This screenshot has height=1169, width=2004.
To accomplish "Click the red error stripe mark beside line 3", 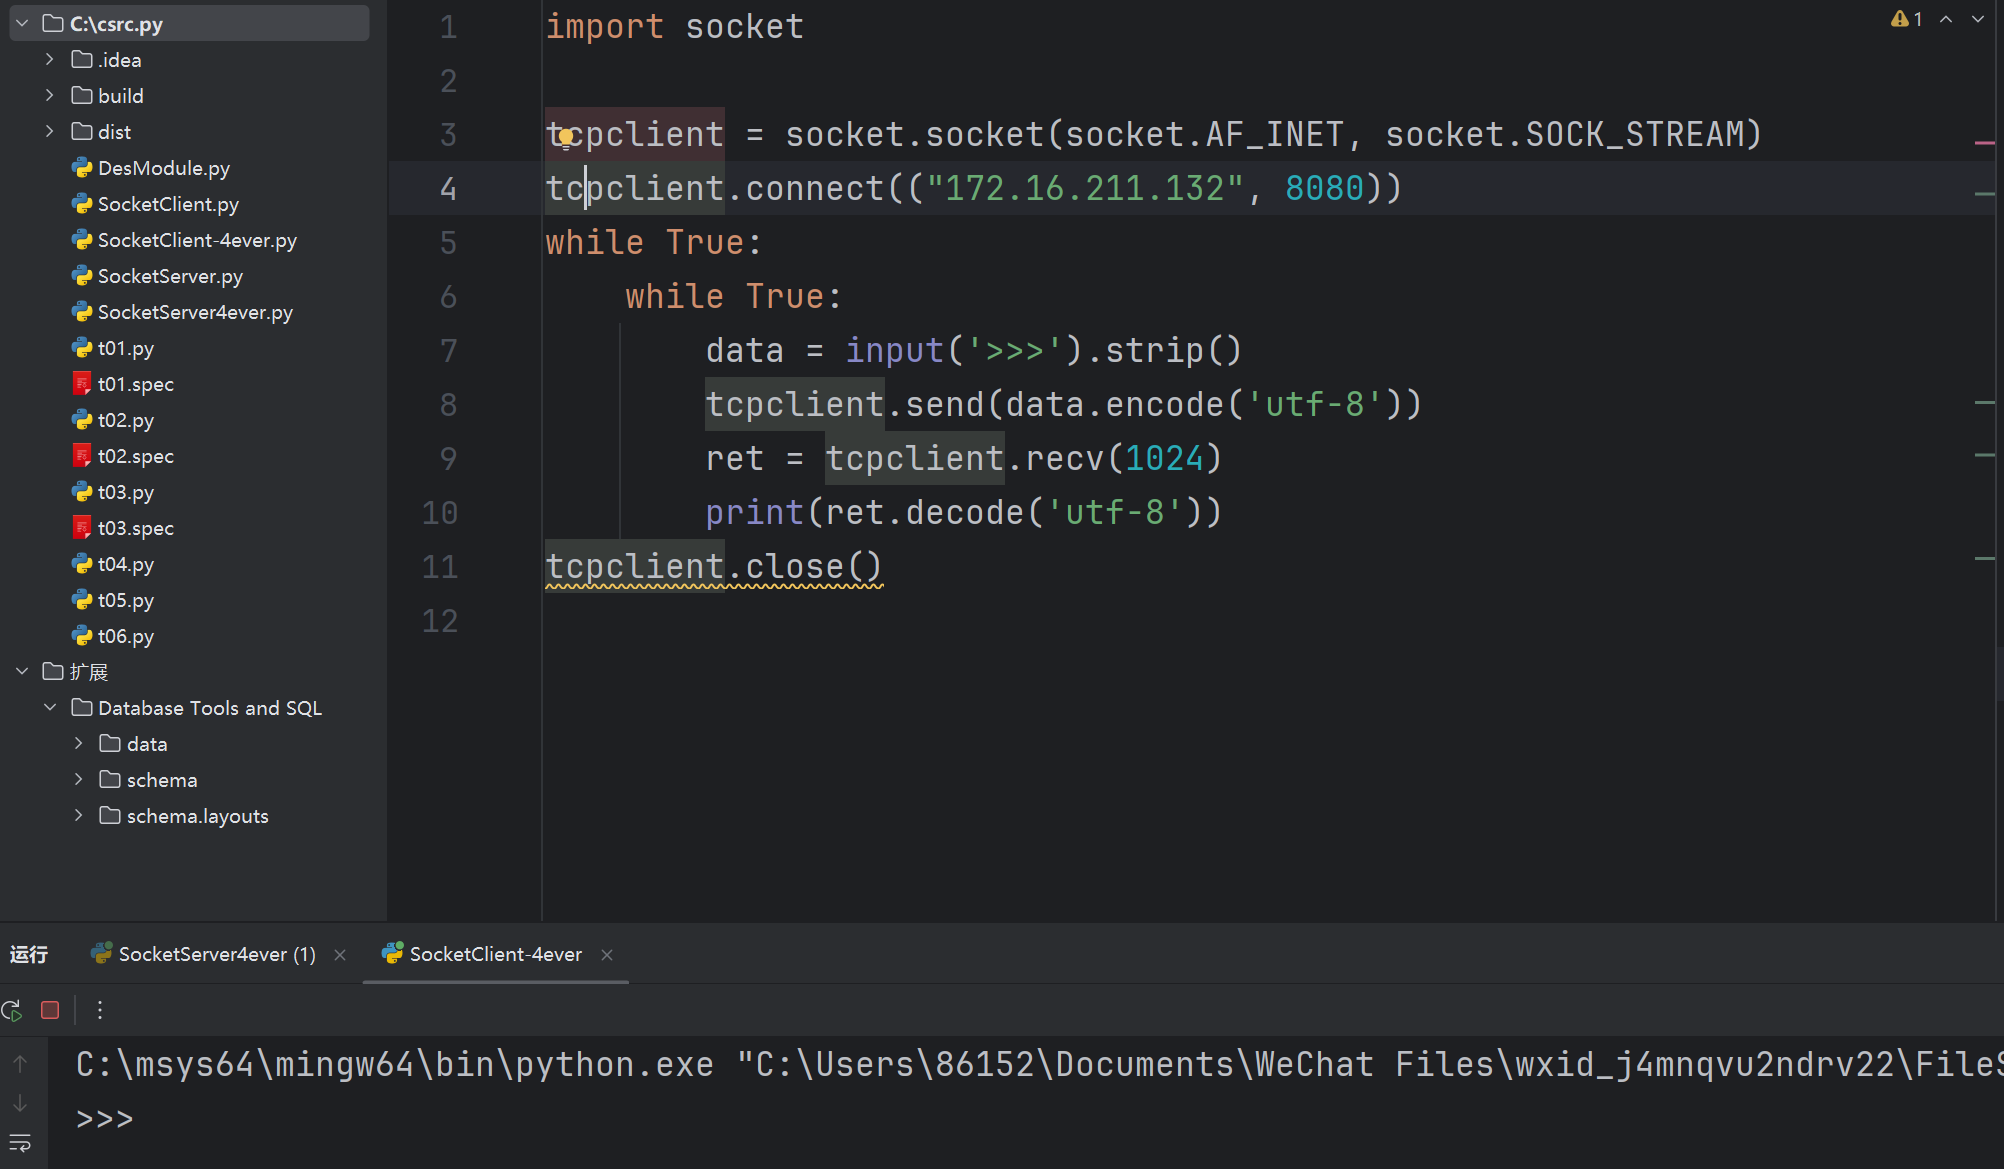I will click(x=1985, y=144).
